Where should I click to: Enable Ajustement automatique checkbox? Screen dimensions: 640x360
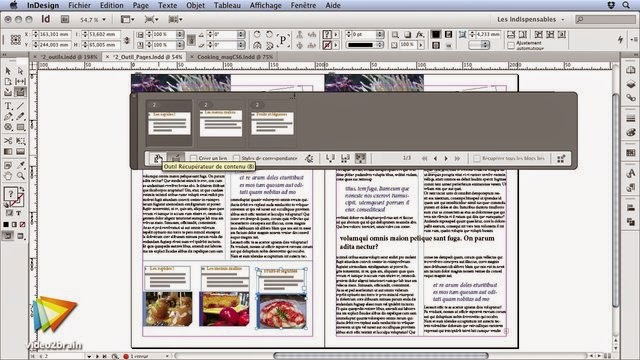coord(511,45)
